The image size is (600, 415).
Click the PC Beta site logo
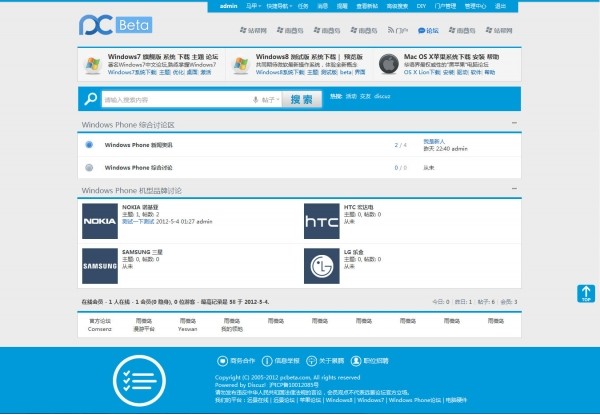(x=116, y=25)
